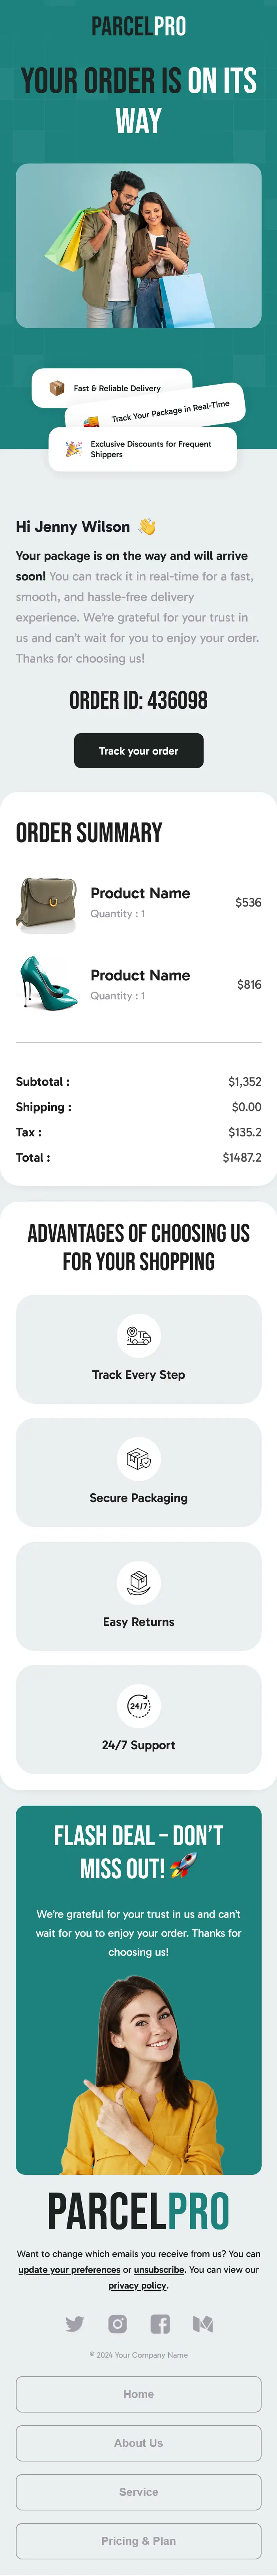Click the Easy Returns package icon

[139, 1582]
